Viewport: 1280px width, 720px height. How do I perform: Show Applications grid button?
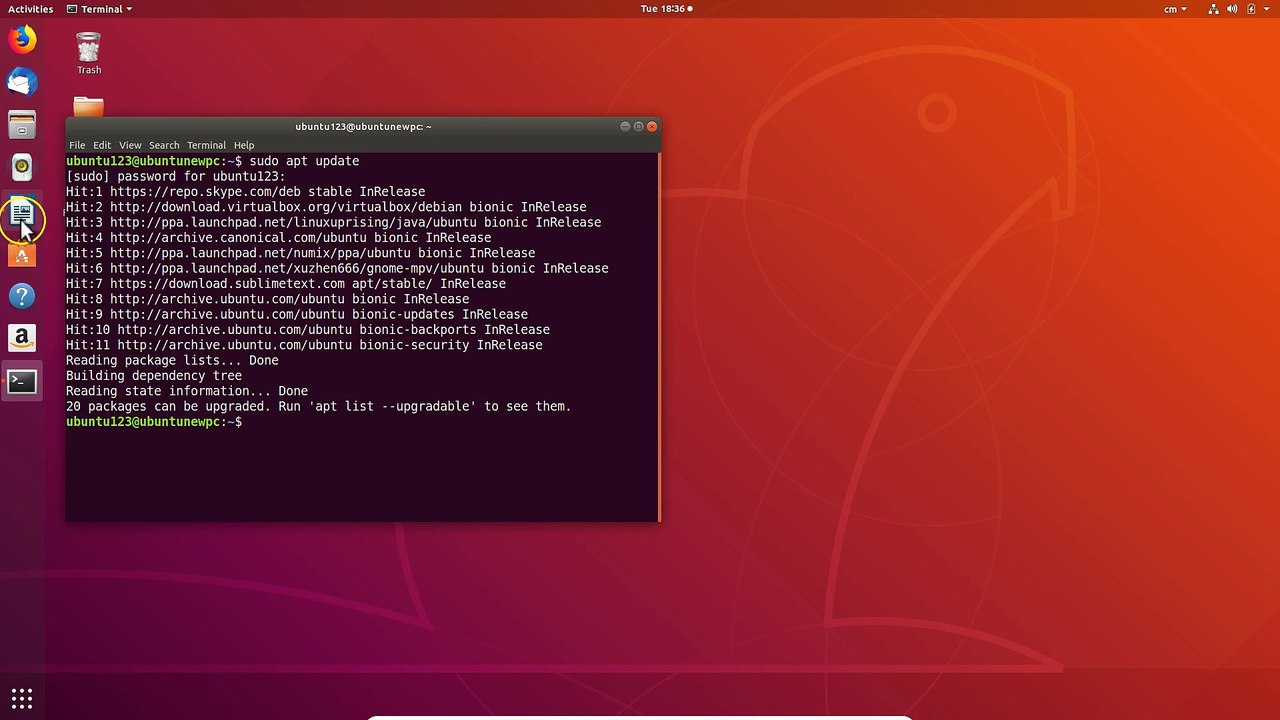tap(22, 698)
